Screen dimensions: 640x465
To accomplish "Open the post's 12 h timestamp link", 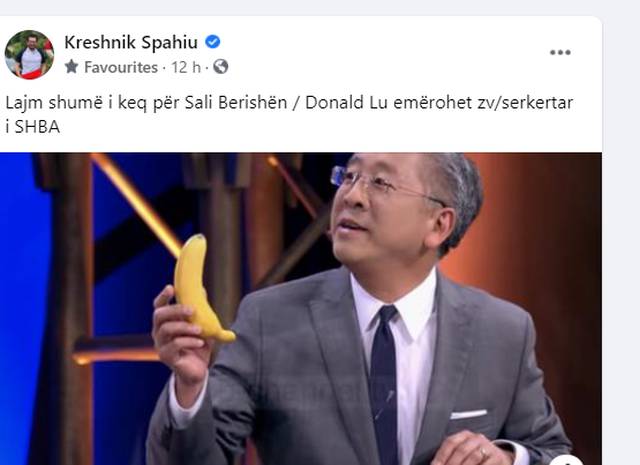I will pyautogui.click(x=186, y=67).
